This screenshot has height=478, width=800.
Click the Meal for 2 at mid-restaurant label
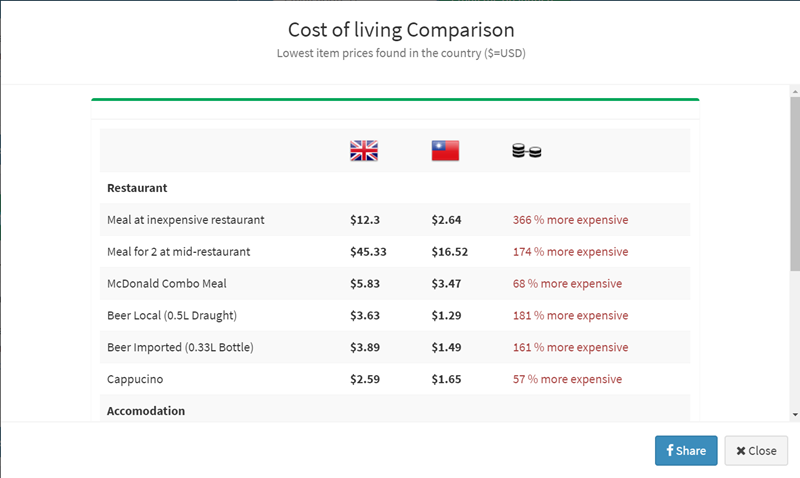(179, 251)
